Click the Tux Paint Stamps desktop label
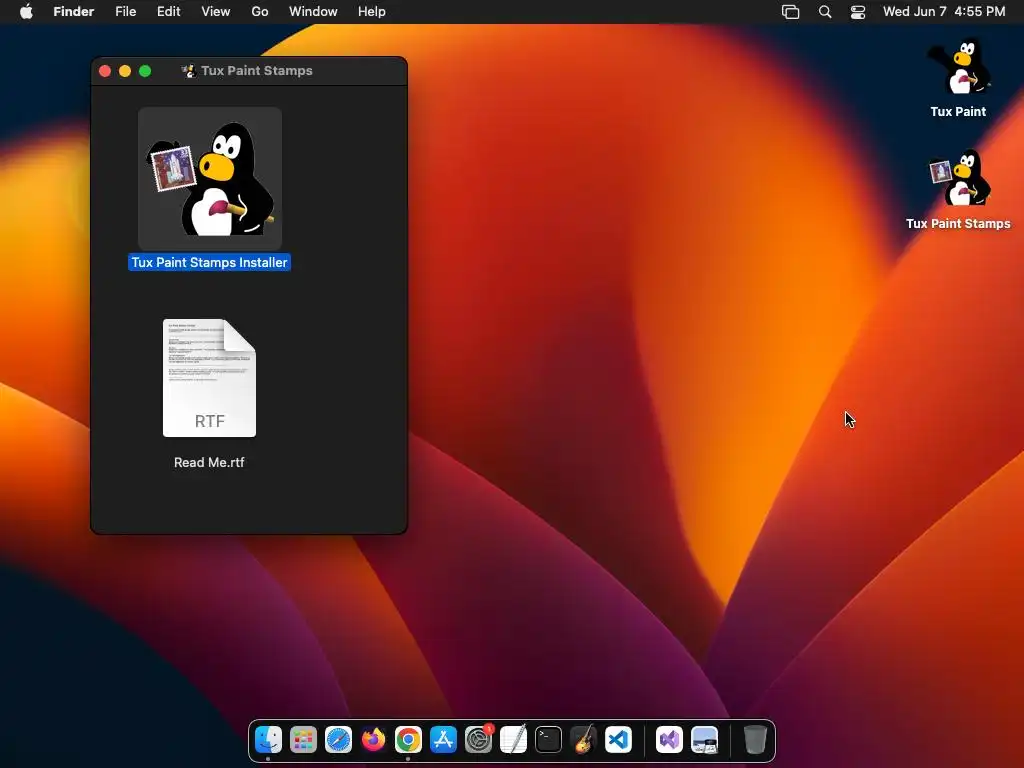The width and height of the screenshot is (1024, 768). click(x=958, y=223)
